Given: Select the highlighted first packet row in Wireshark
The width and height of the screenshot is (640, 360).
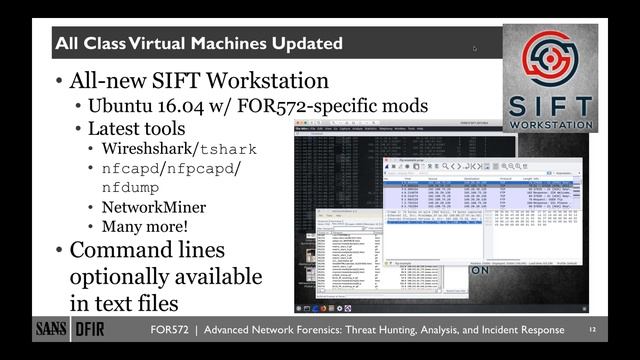Looking at the screenshot, I should click(x=478, y=182).
